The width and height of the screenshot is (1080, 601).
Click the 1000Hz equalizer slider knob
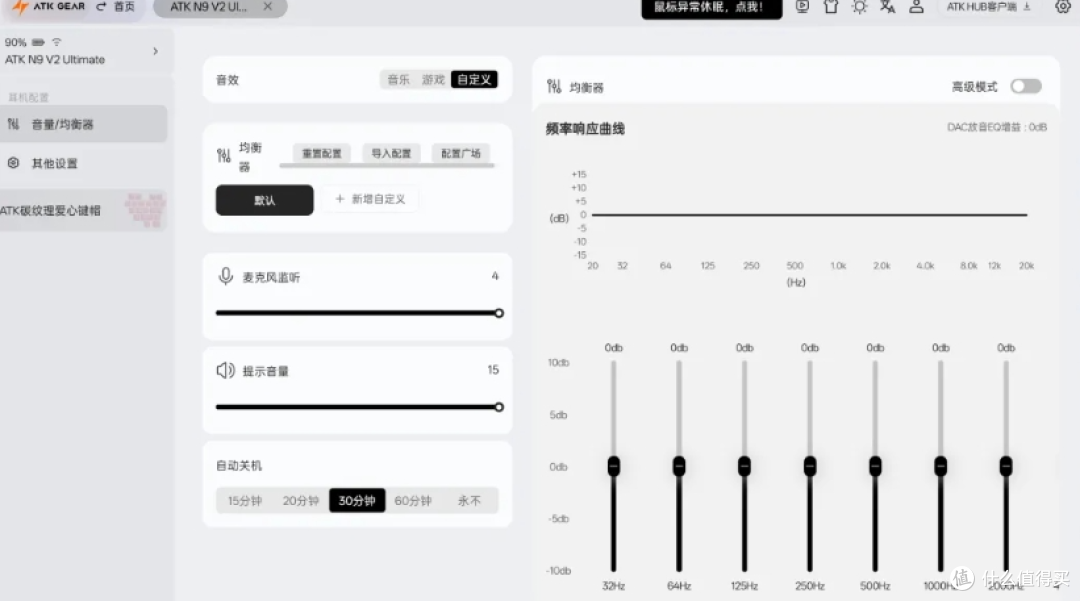pos(940,466)
